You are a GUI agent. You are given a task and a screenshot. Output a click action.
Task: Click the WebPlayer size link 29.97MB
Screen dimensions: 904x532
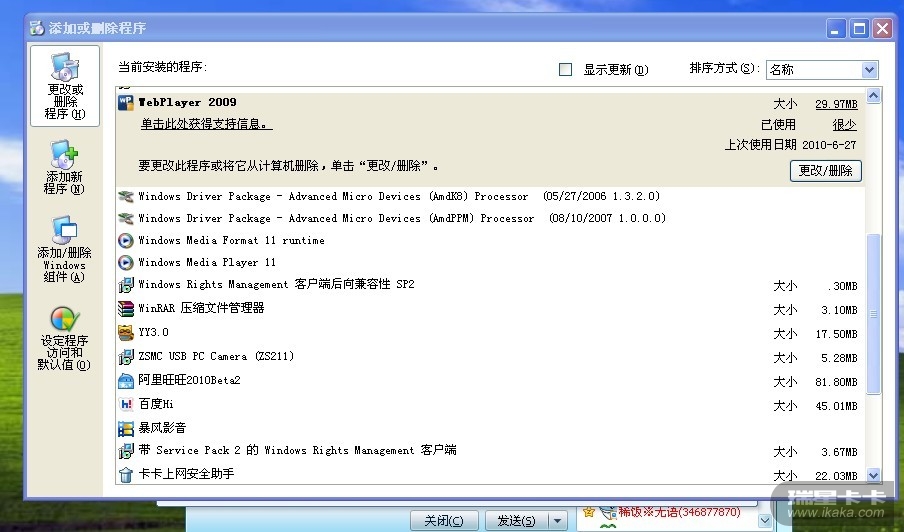(837, 104)
